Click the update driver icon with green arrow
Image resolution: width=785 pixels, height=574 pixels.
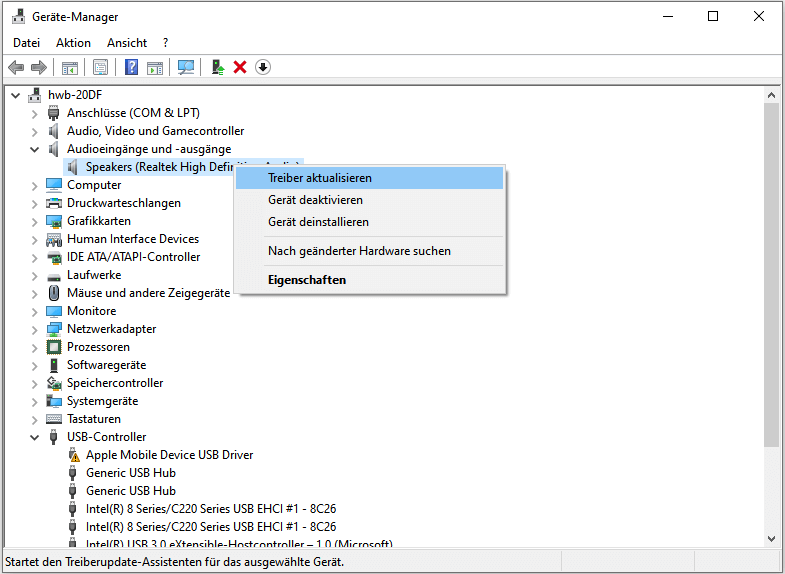point(217,67)
